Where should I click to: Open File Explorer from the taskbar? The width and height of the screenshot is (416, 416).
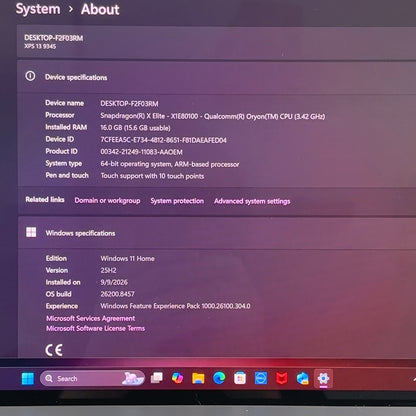tap(198, 378)
